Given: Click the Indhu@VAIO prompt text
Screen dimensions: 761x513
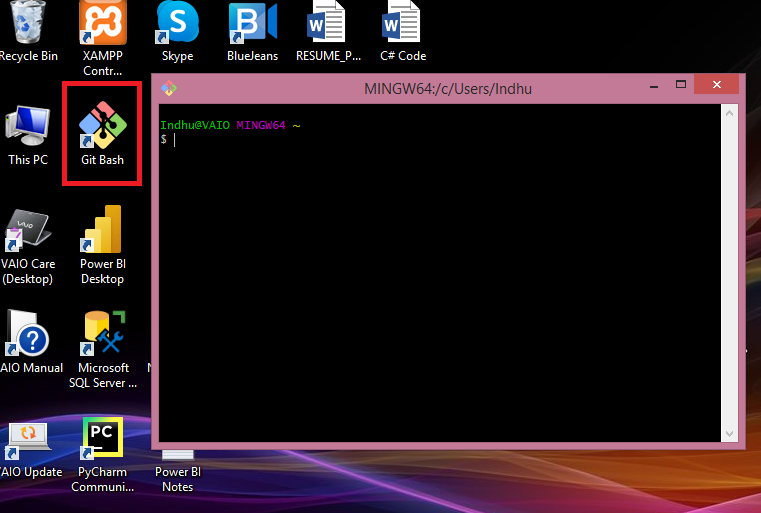Looking at the screenshot, I should point(195,125).
